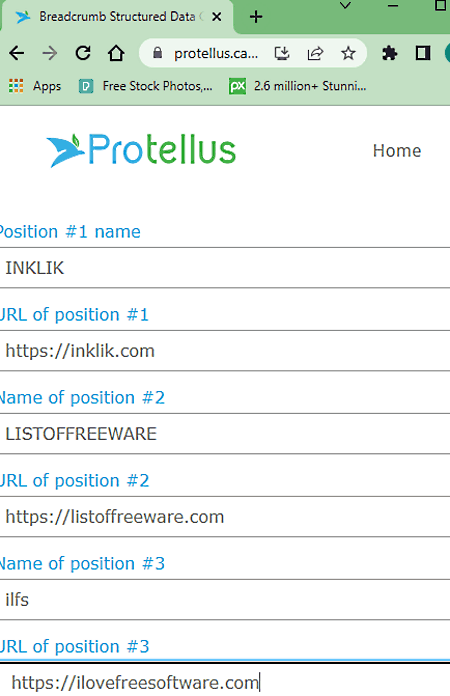The height and width of the screenshot is (696, 450).
Task: Click the Home menu item
Action: pos(397,151)
